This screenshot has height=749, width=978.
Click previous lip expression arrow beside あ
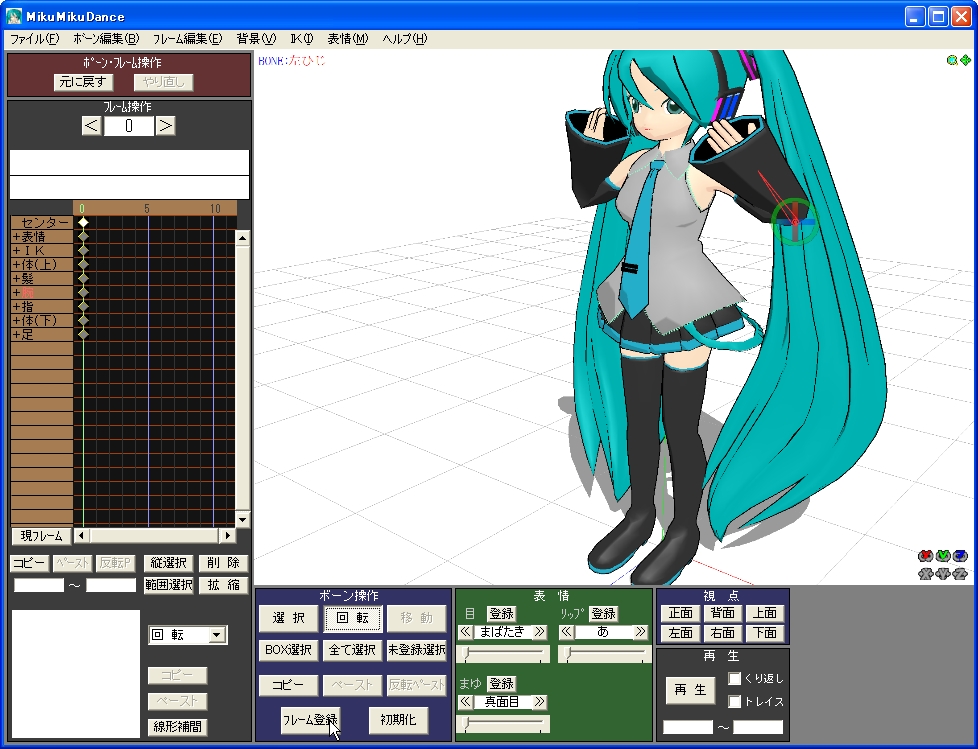click(x=566, y=632)
